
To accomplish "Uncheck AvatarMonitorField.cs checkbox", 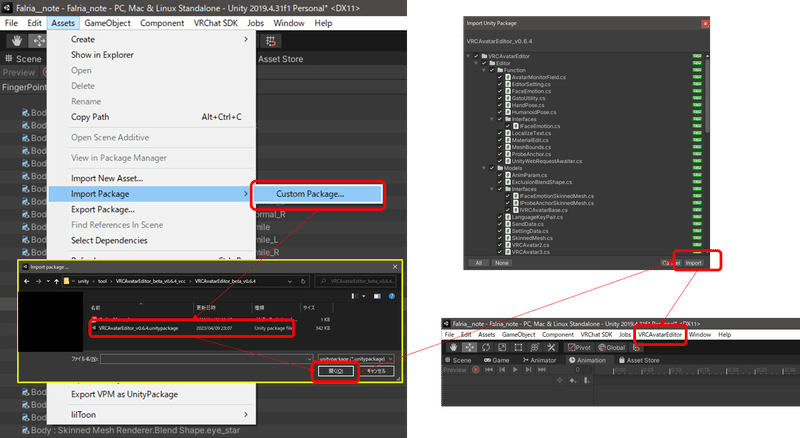I will (x=500, y=77).
